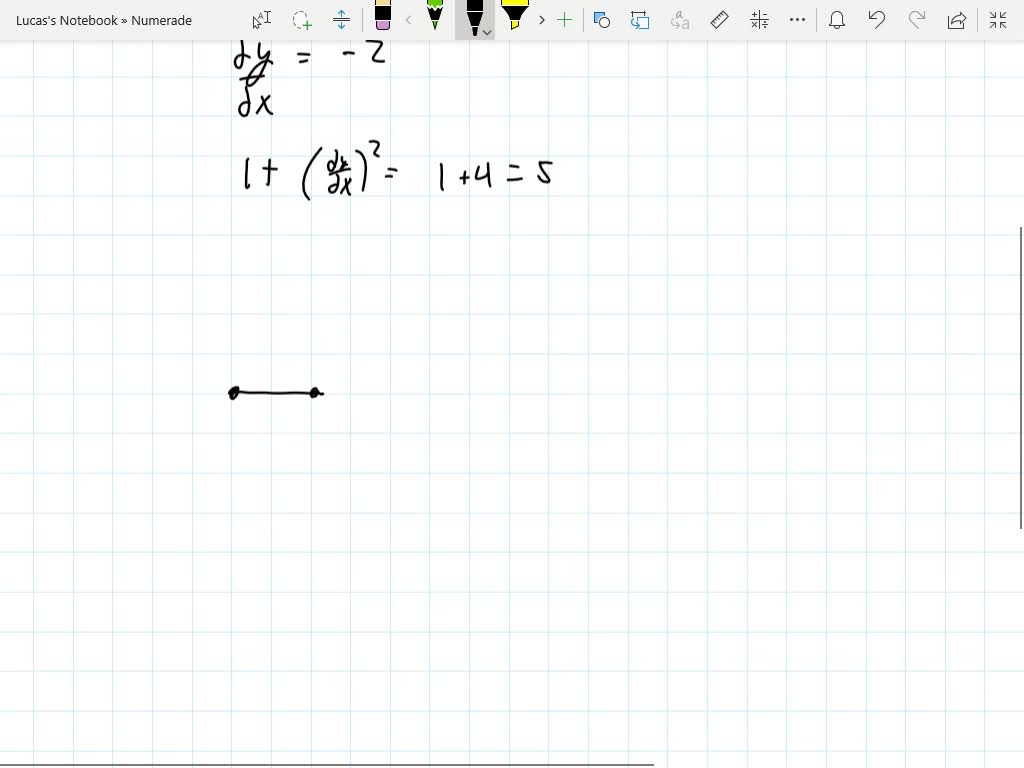Select the Eraser tool

click(383, 20)
